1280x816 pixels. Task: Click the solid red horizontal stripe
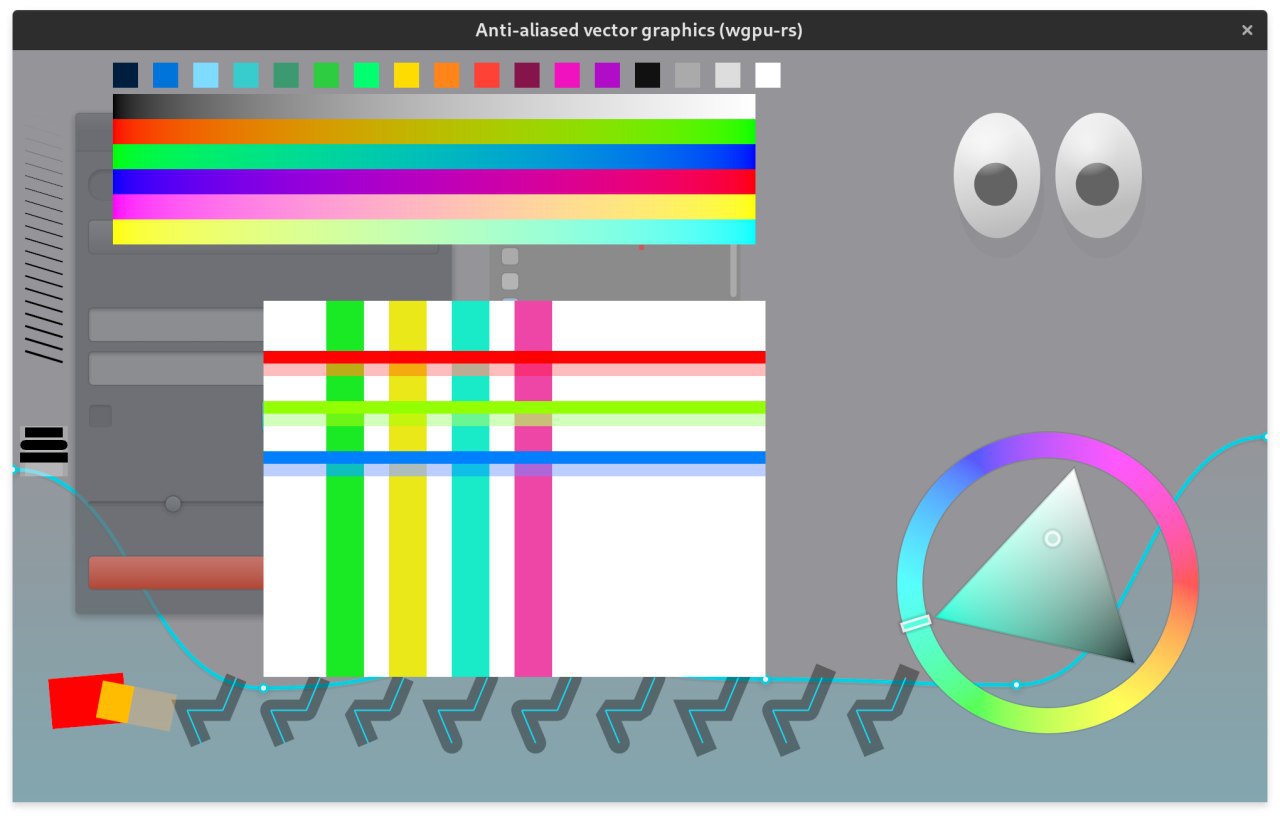514,357
